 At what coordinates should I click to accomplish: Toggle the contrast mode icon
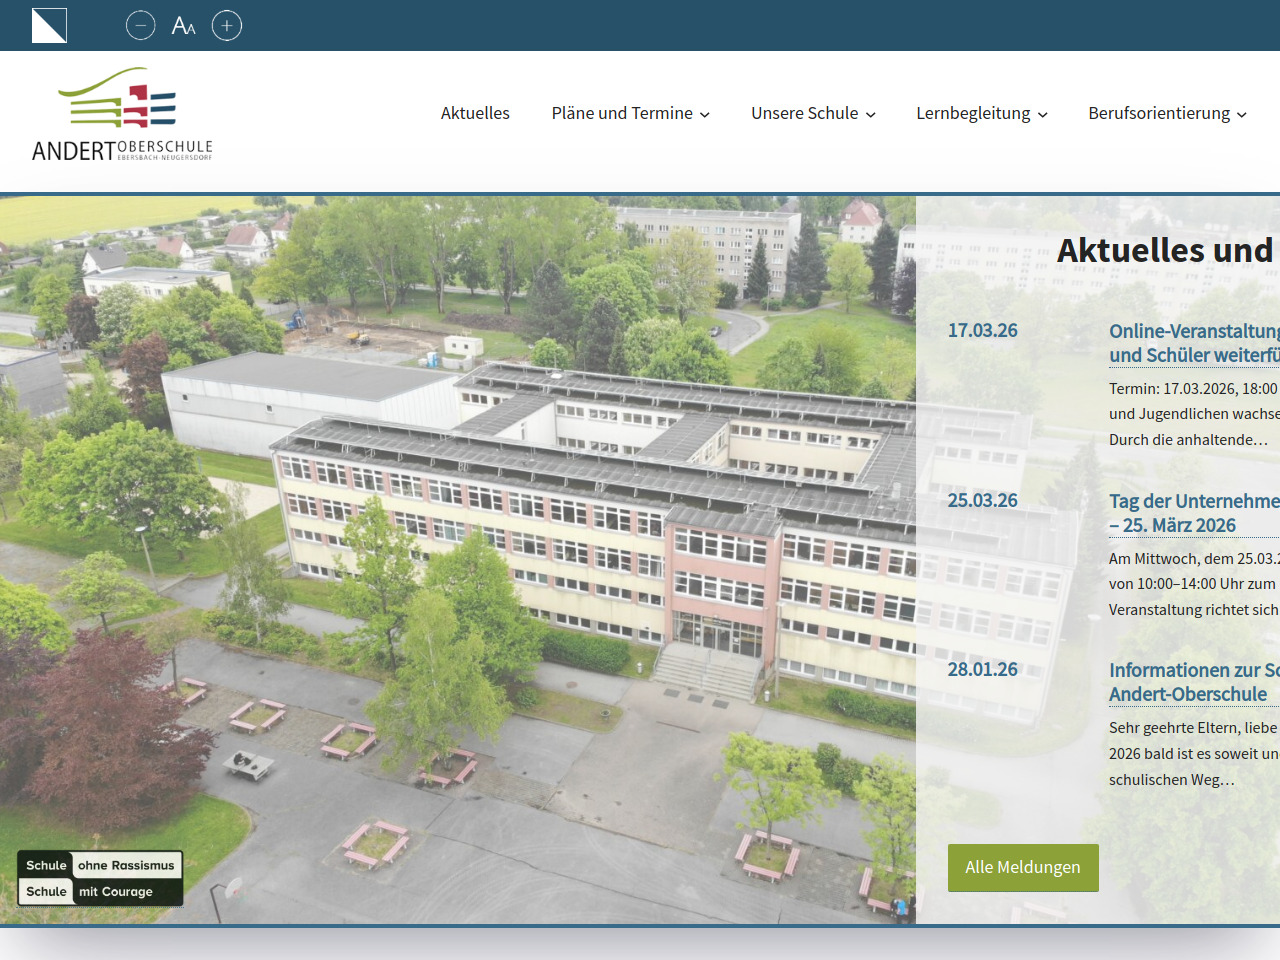click(x=49, y=26)
